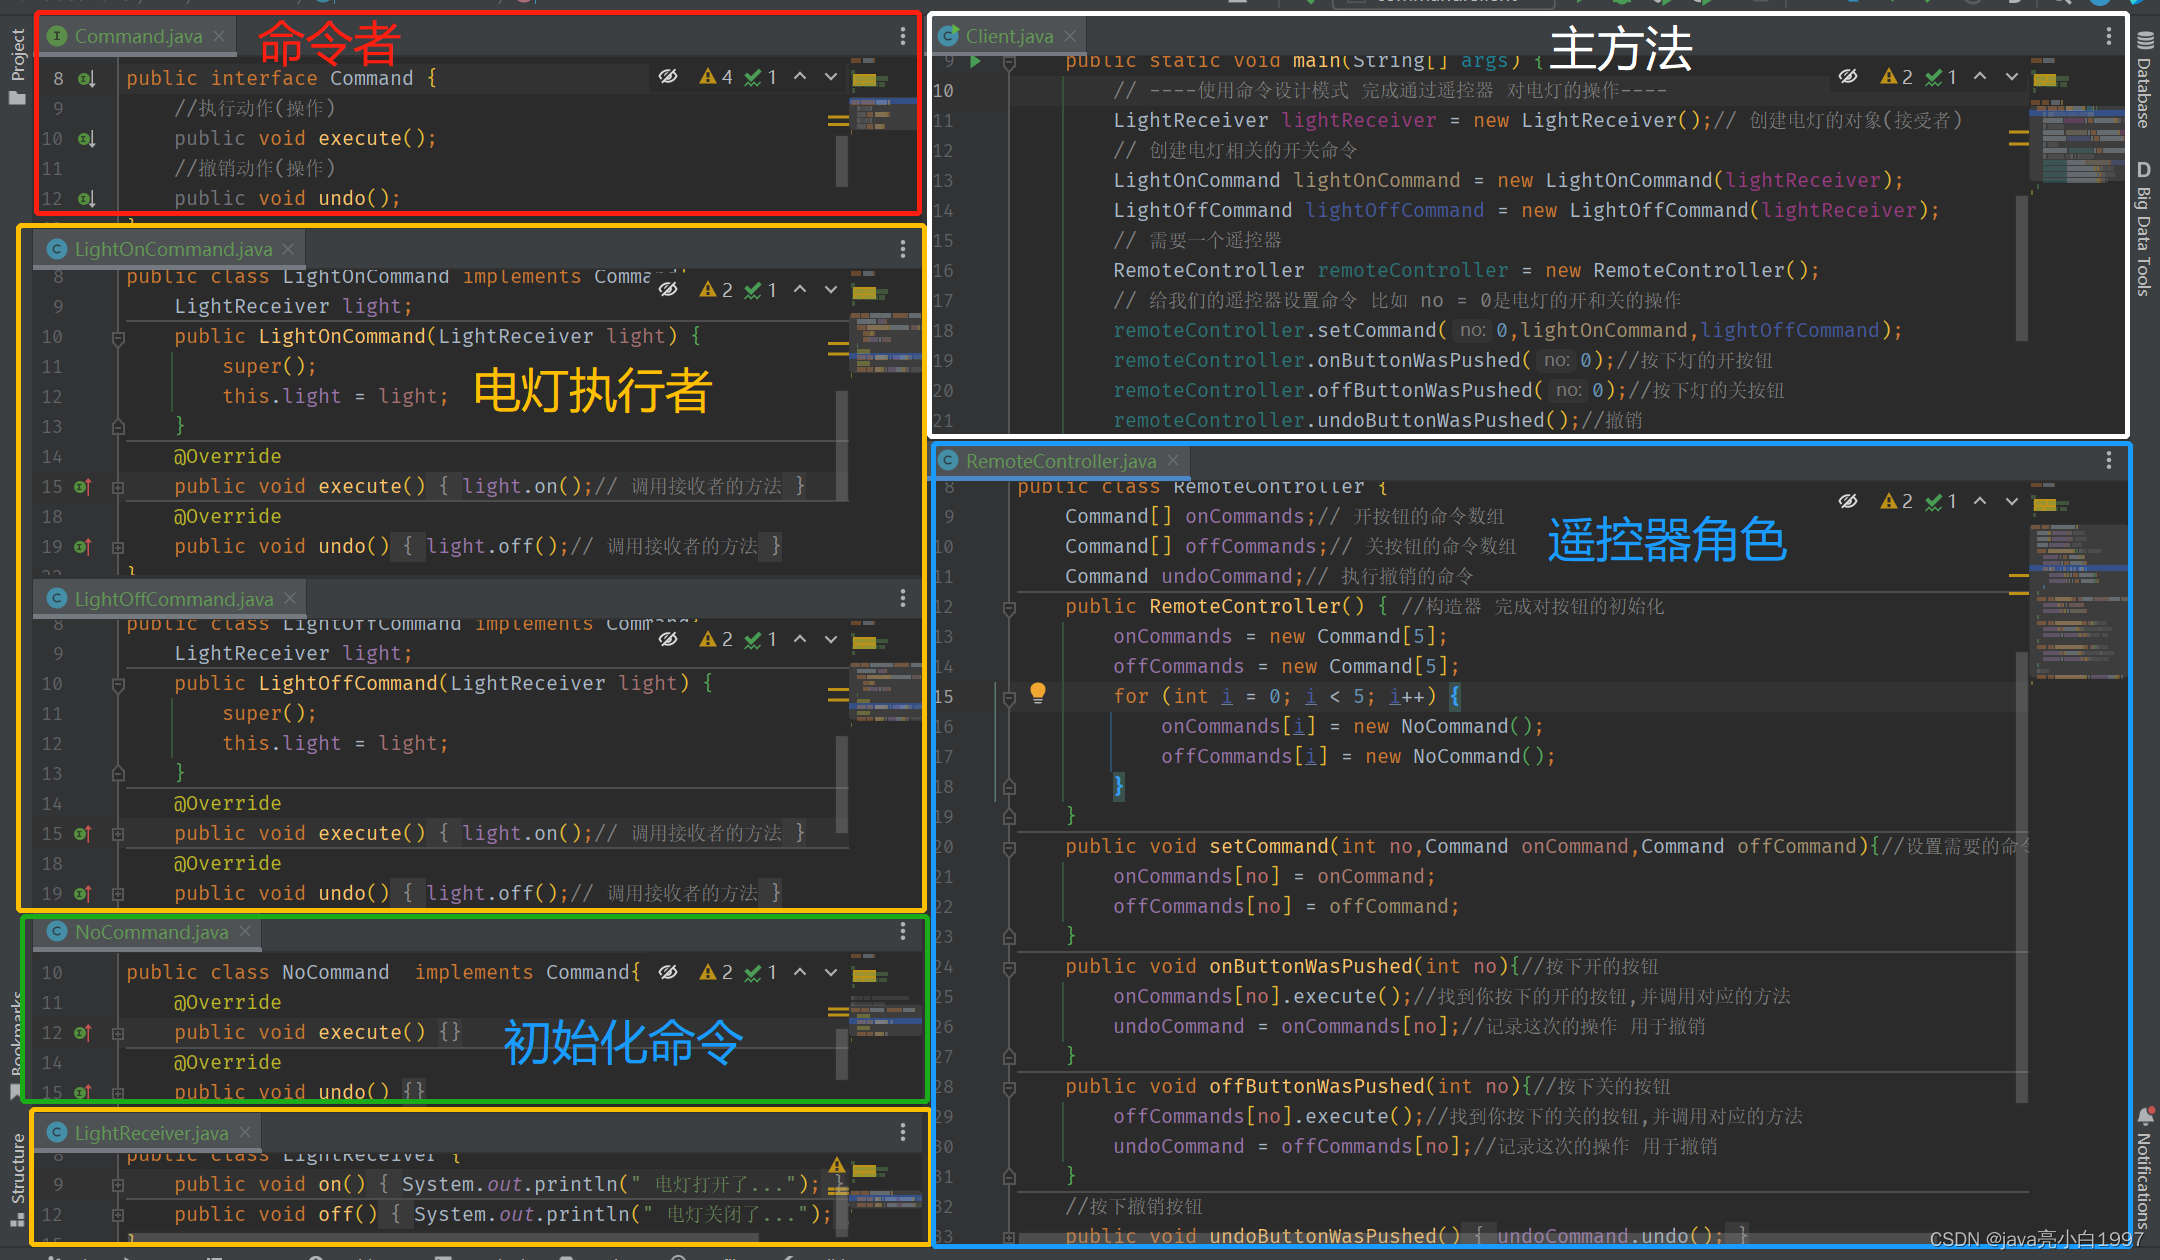Image resolution: width=2160 pixels, height=1260 pixels.
Task: Toggle reader mode eye in LightOnCommand.java editor
Action: click(x=668, y=290)
